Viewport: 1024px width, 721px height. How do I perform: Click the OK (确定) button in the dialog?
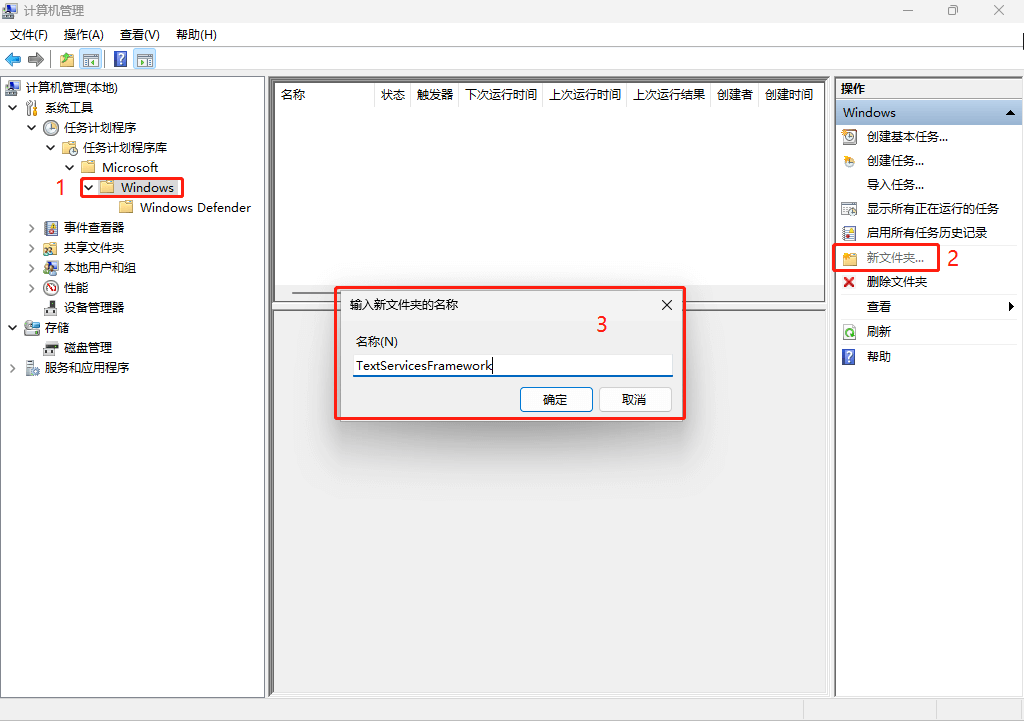coord(556,399)
